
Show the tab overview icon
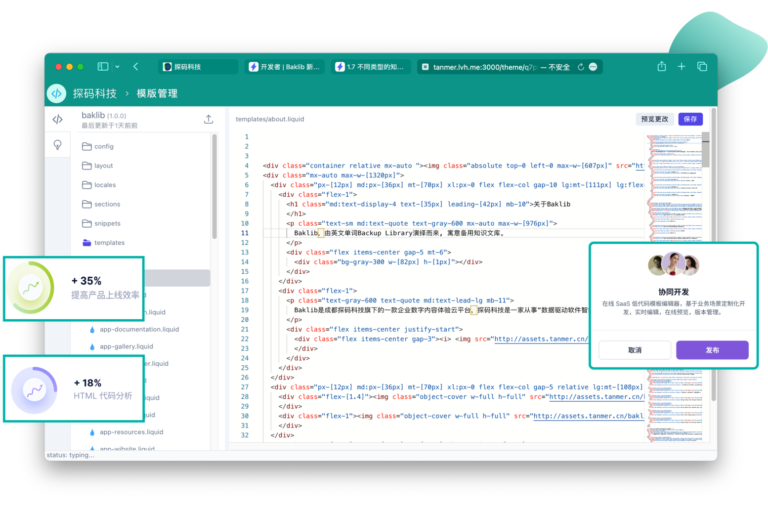click(702, 66)
